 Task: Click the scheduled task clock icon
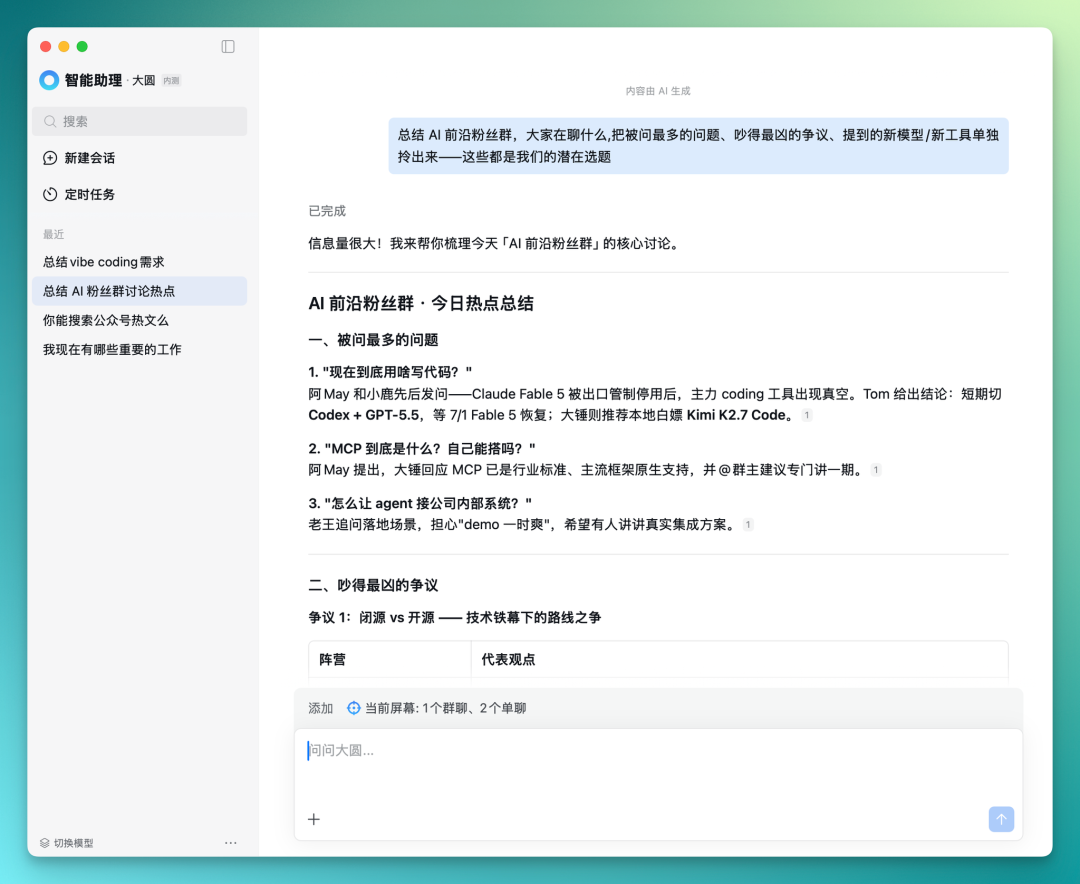click(50, 194)
